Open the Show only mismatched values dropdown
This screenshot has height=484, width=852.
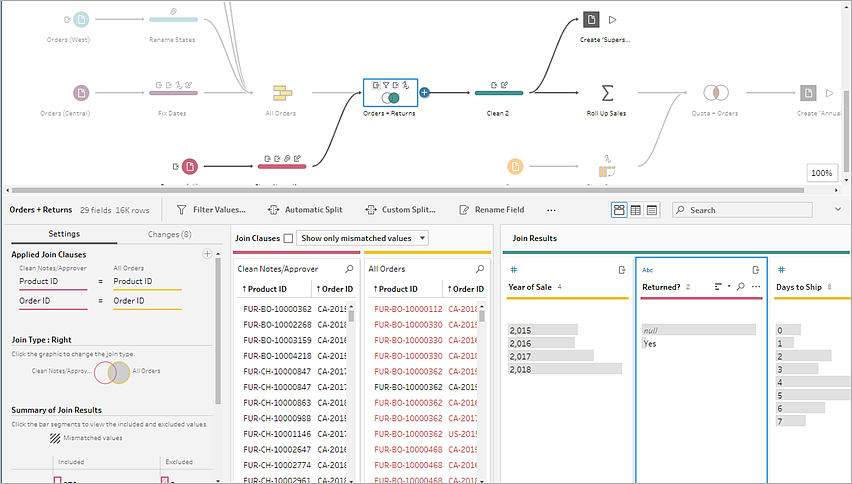362,238
